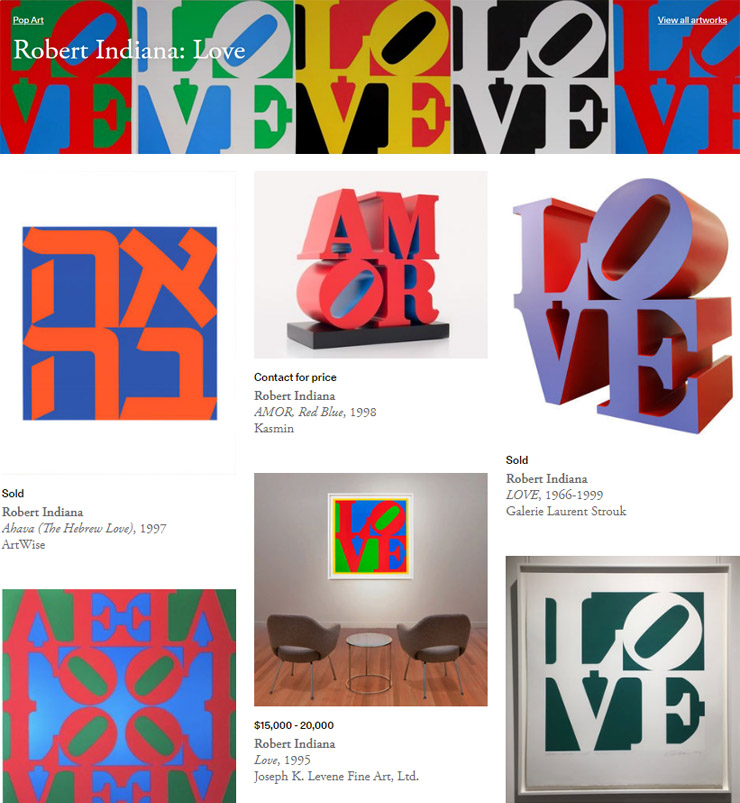Open the ArtWise gallery link
The width and height of the screenshot is (740, 803).
point(24,544)
